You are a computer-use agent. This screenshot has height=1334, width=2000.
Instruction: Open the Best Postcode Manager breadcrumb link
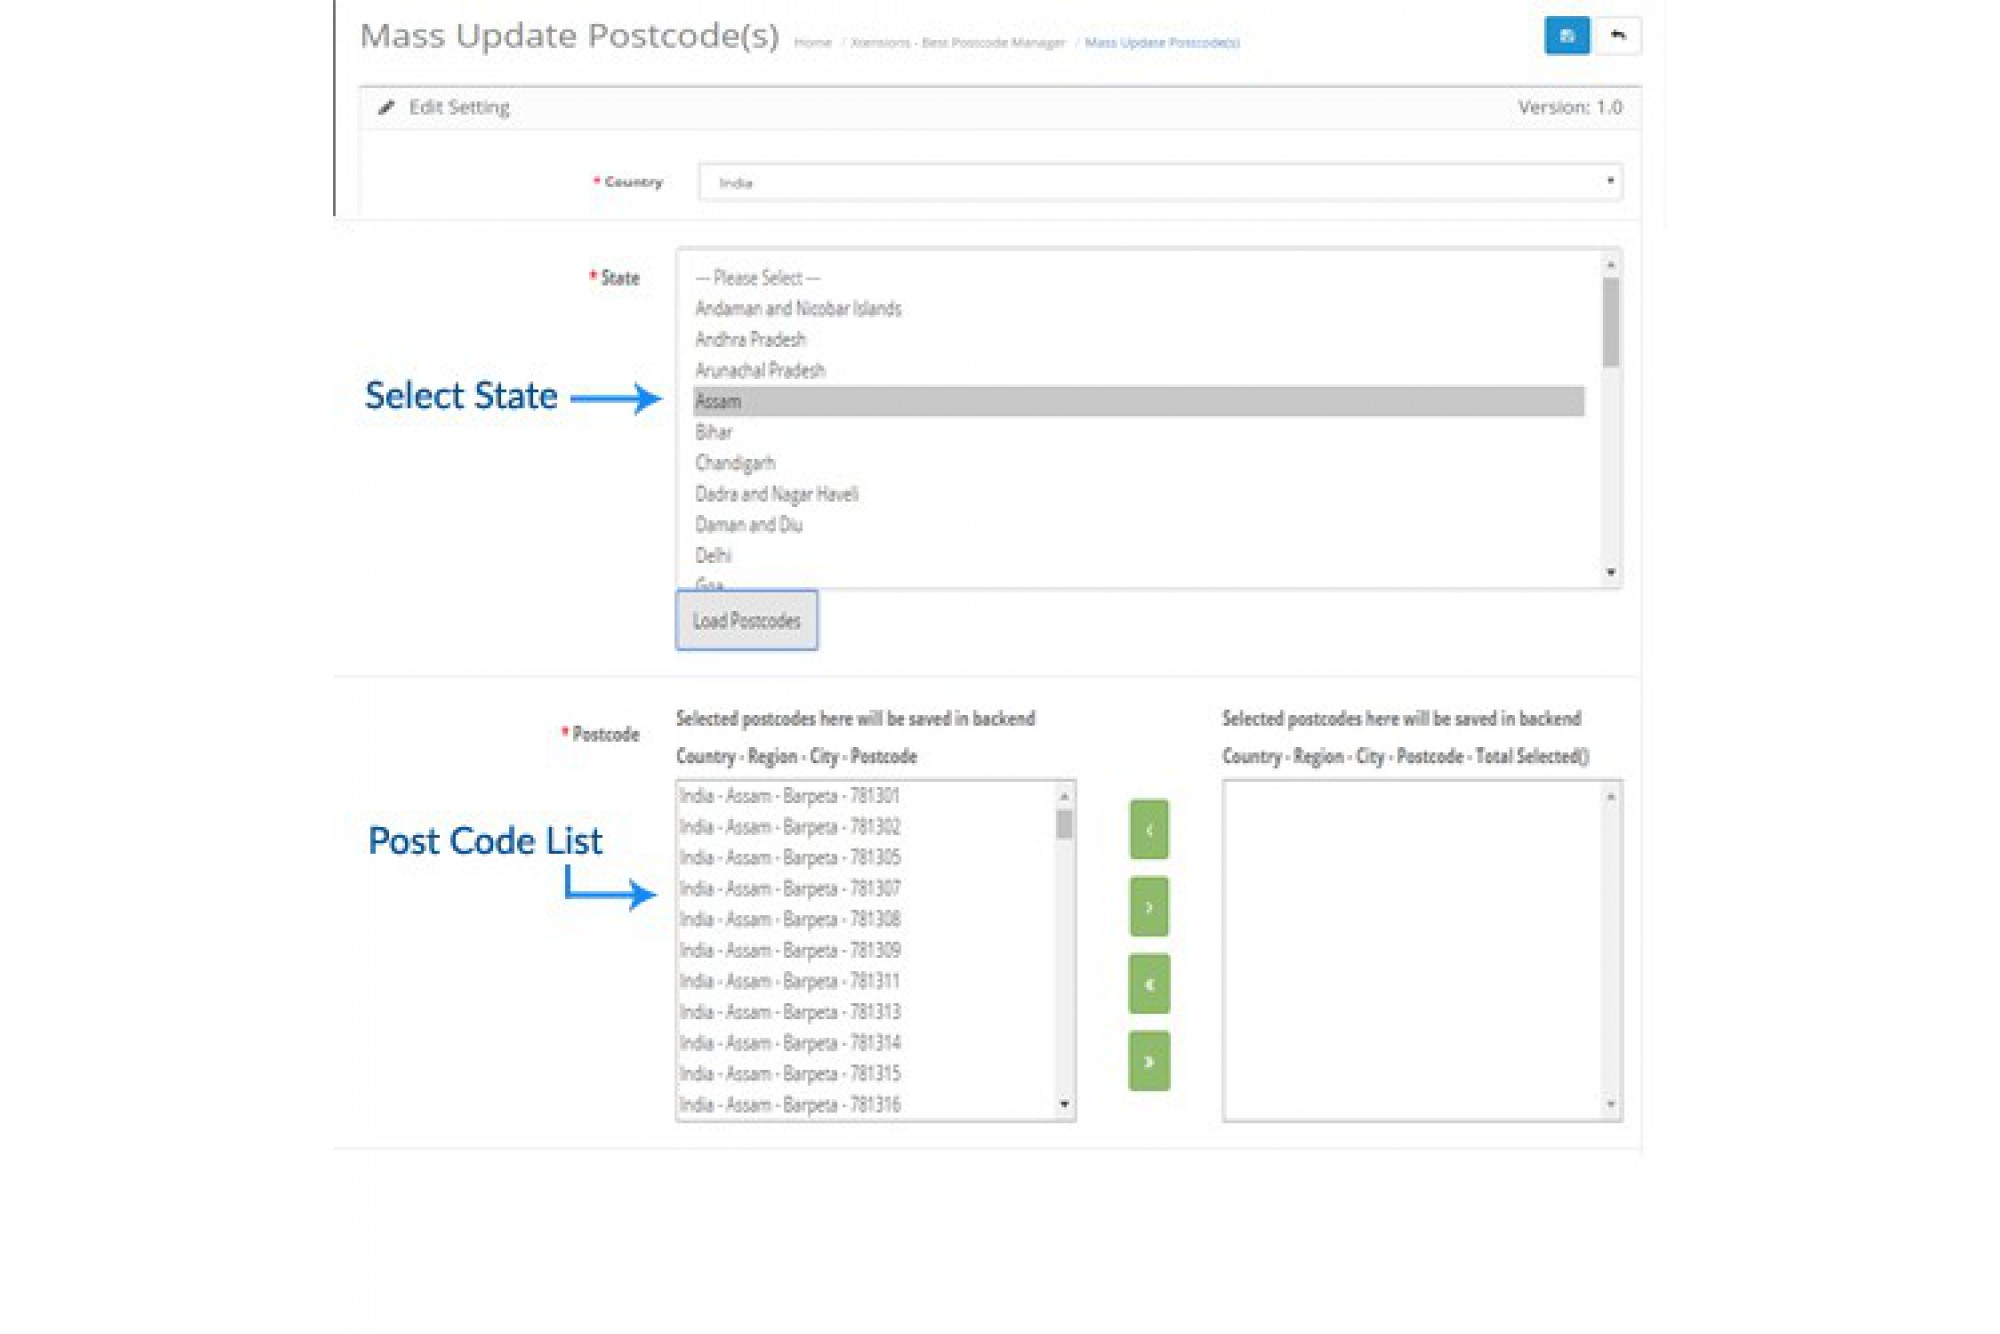(x=957, y=42)
